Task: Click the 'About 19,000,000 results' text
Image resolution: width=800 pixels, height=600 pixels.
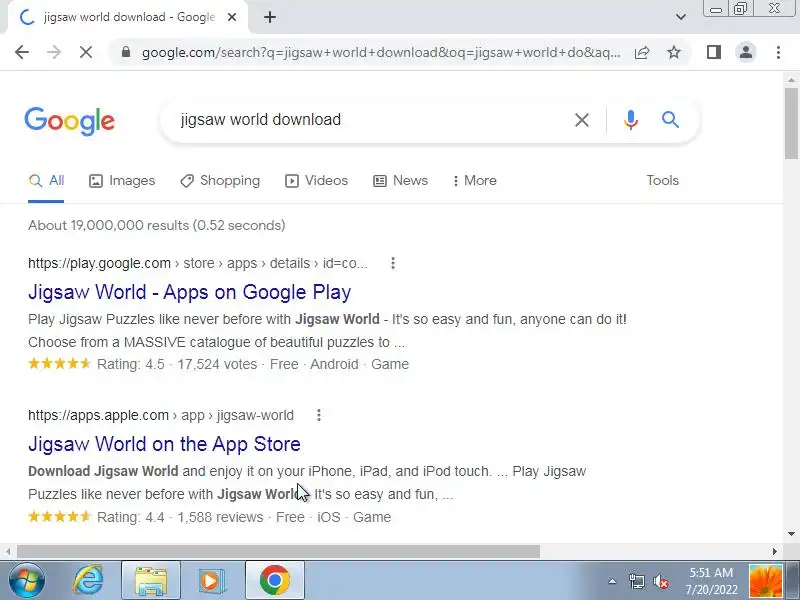Action: click(x=157, y=226)
